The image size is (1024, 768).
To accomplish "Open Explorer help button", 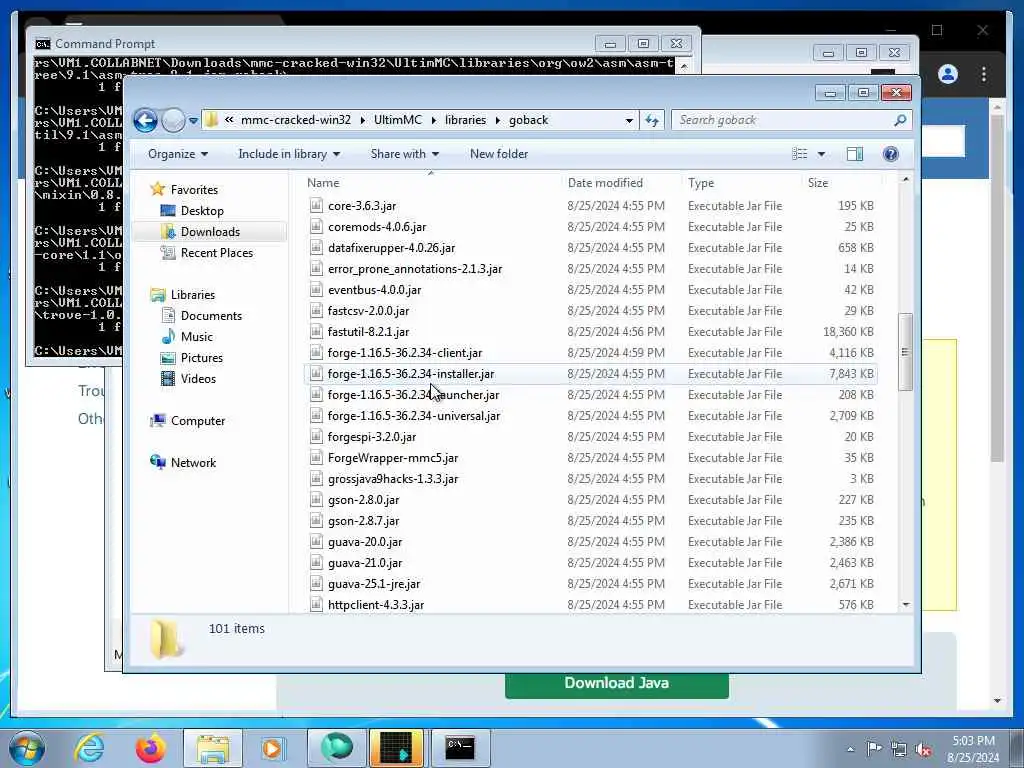I will (890, 154).
